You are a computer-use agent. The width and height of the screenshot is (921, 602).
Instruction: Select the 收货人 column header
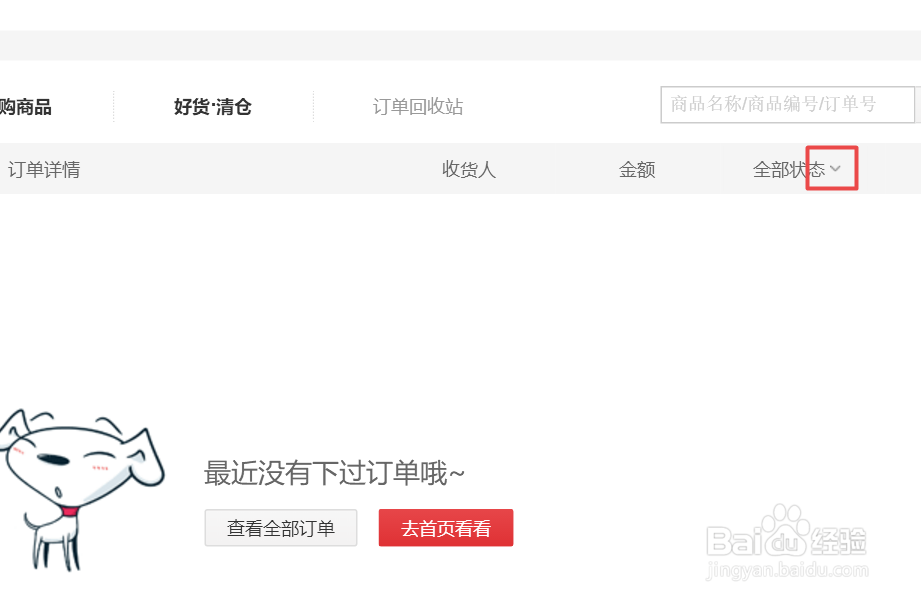[x=469, y=170]
